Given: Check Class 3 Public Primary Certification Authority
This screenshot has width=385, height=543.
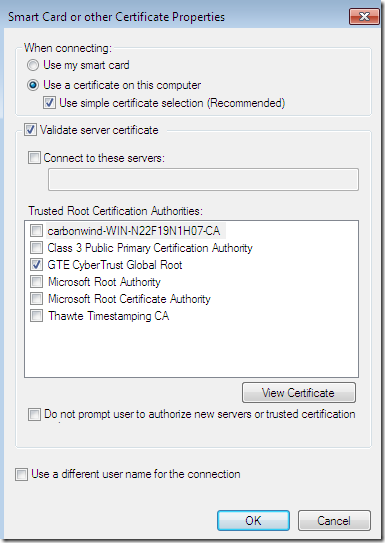Looking at the screenshot, I should [x=37, y=248].
